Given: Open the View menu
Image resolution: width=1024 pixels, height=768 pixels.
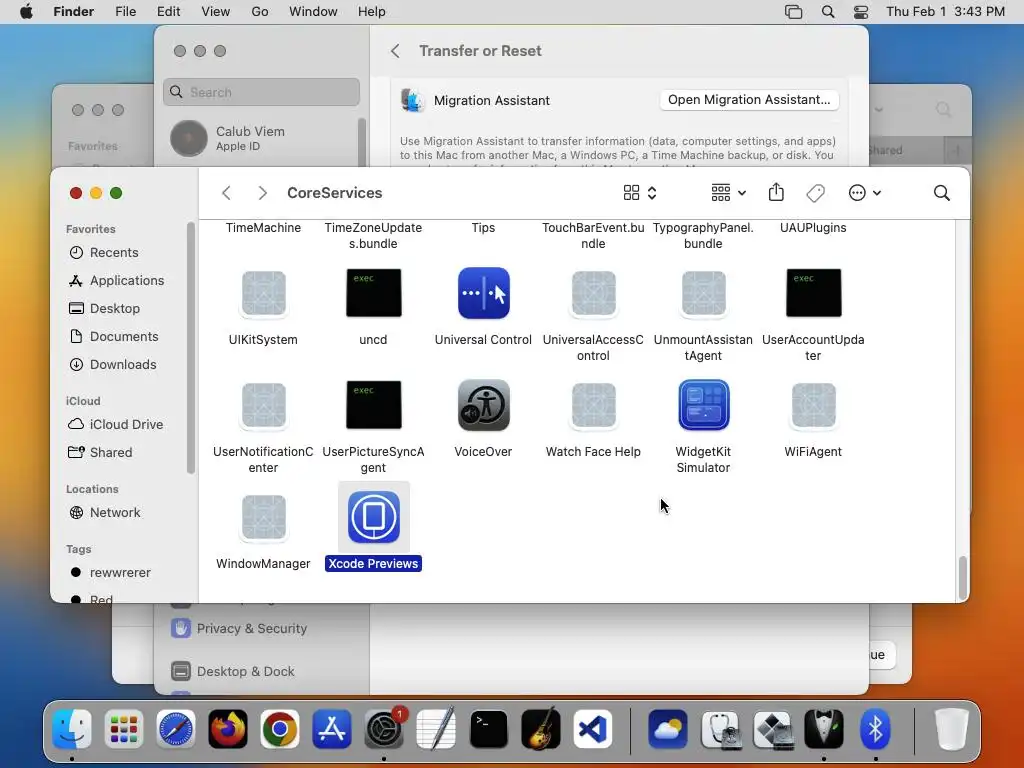Looking at the screenshot, I should point(216,12).
